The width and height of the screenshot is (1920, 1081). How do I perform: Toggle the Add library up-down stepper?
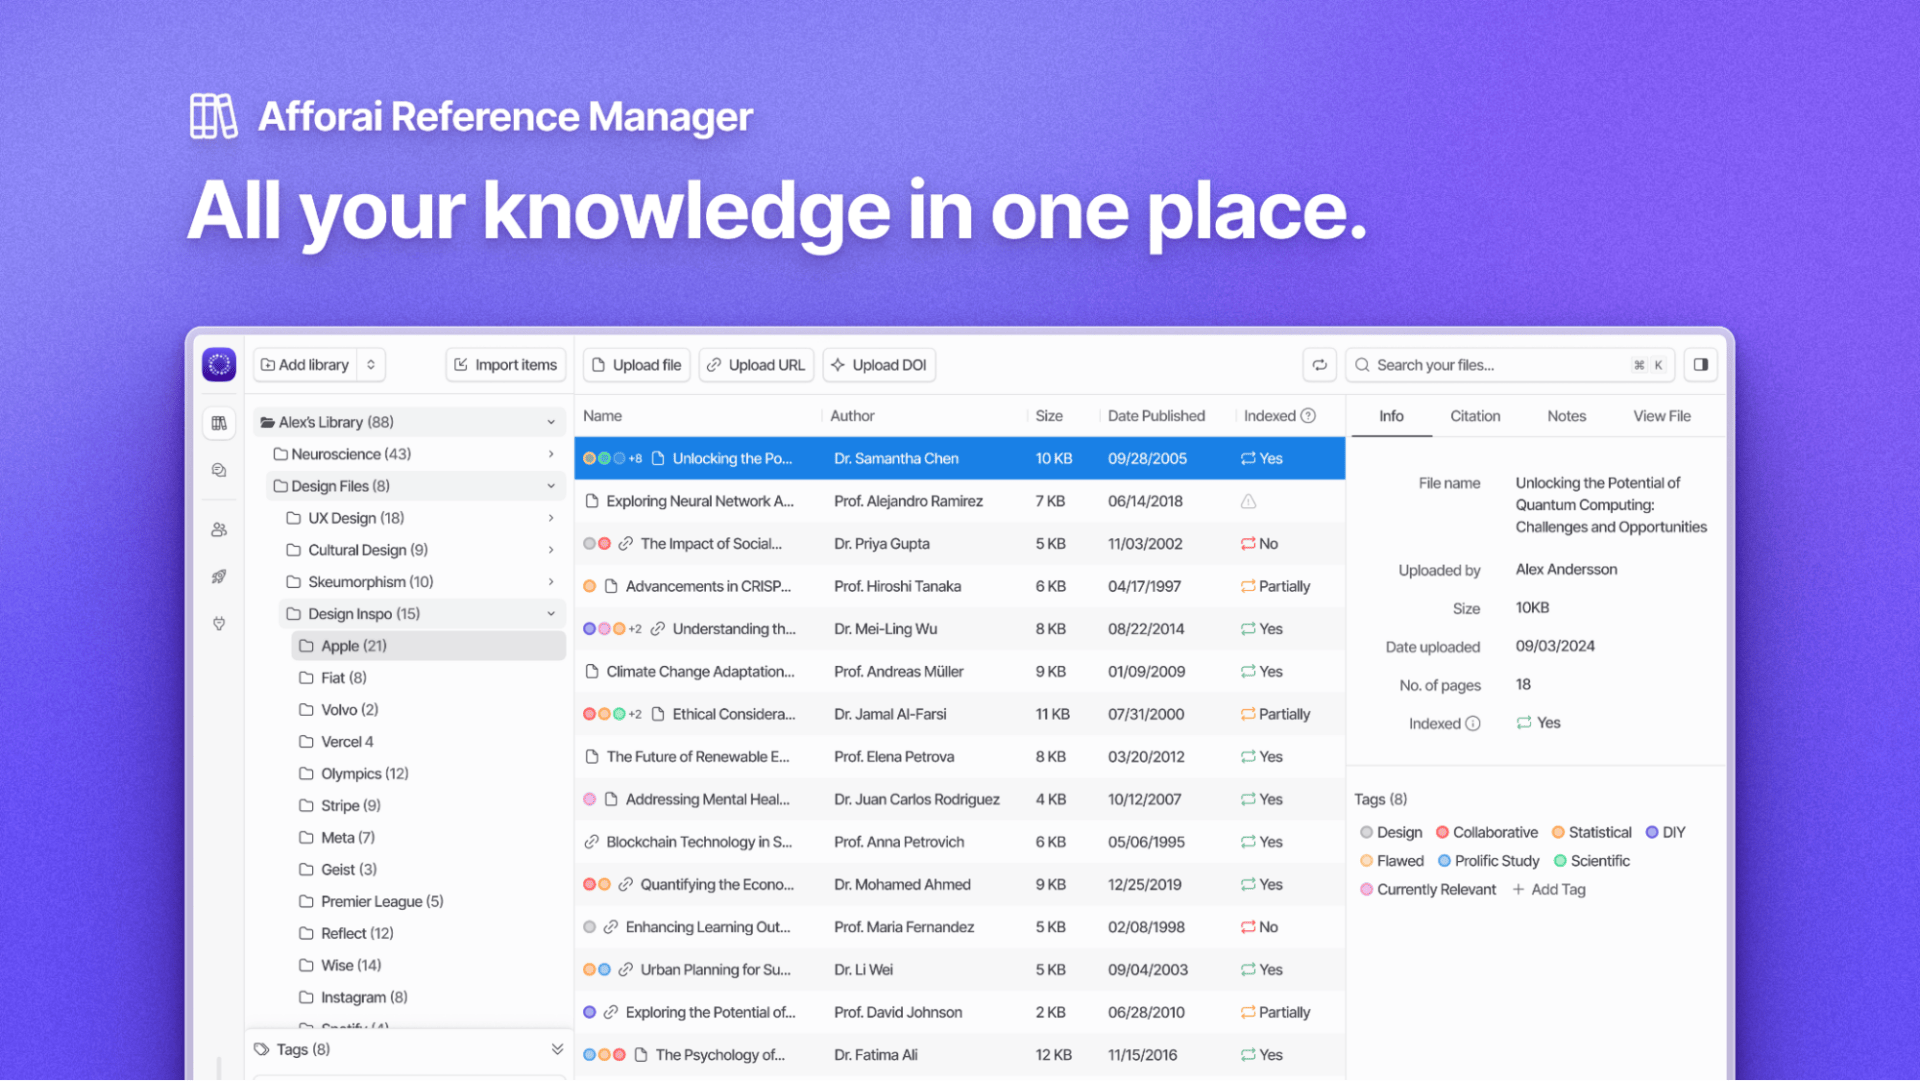371,365
